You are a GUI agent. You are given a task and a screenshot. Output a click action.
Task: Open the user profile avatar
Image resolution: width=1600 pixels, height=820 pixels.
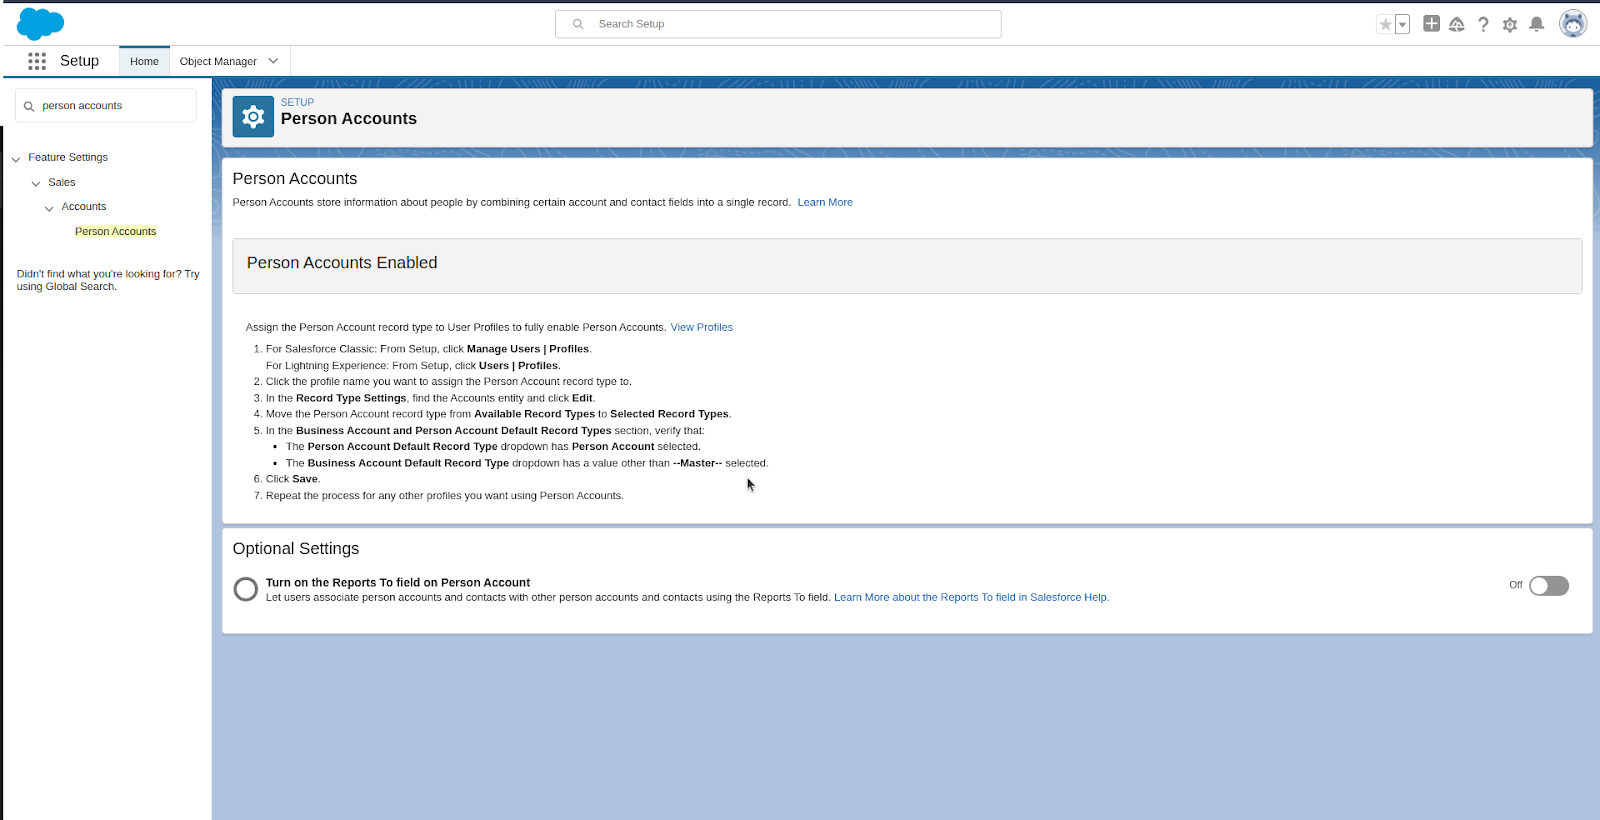[x=1573, y=23]
